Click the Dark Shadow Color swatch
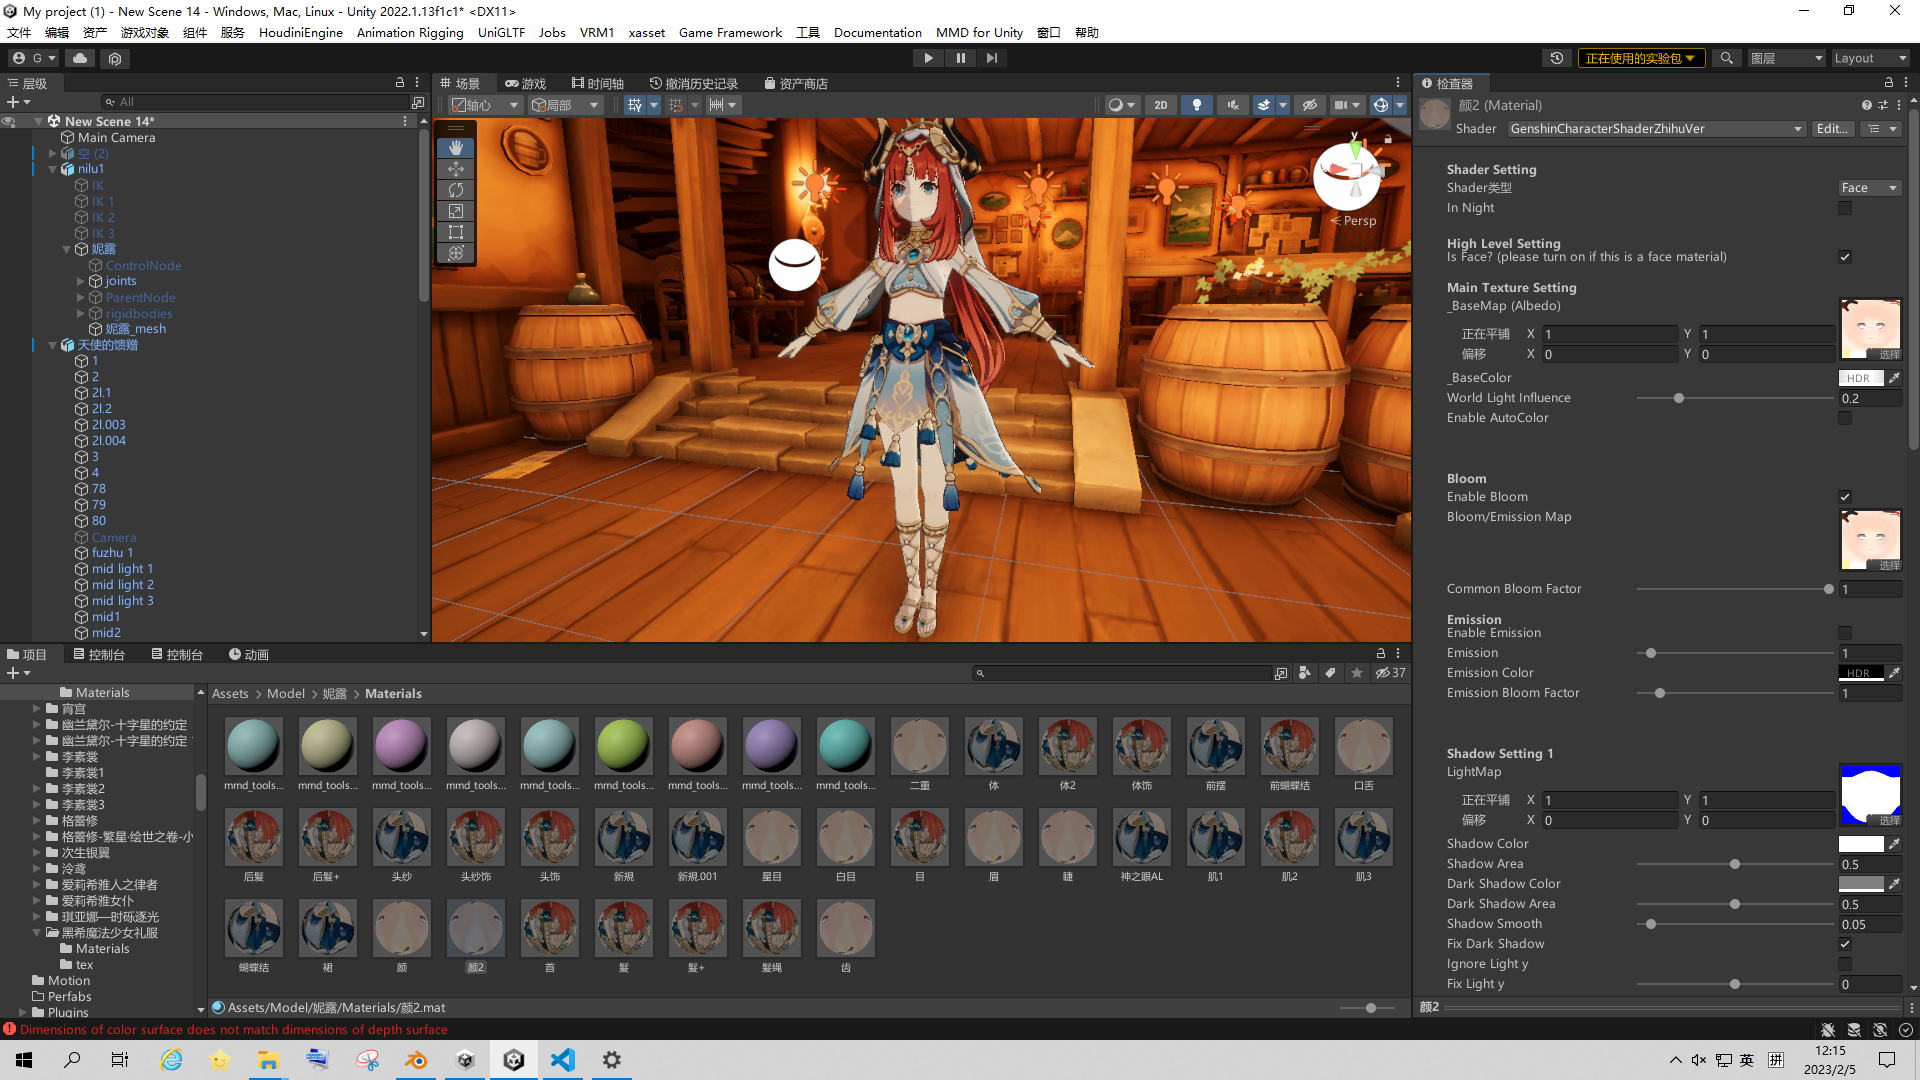This screenshot has width=1920, height=1080. coord(1861,884)
